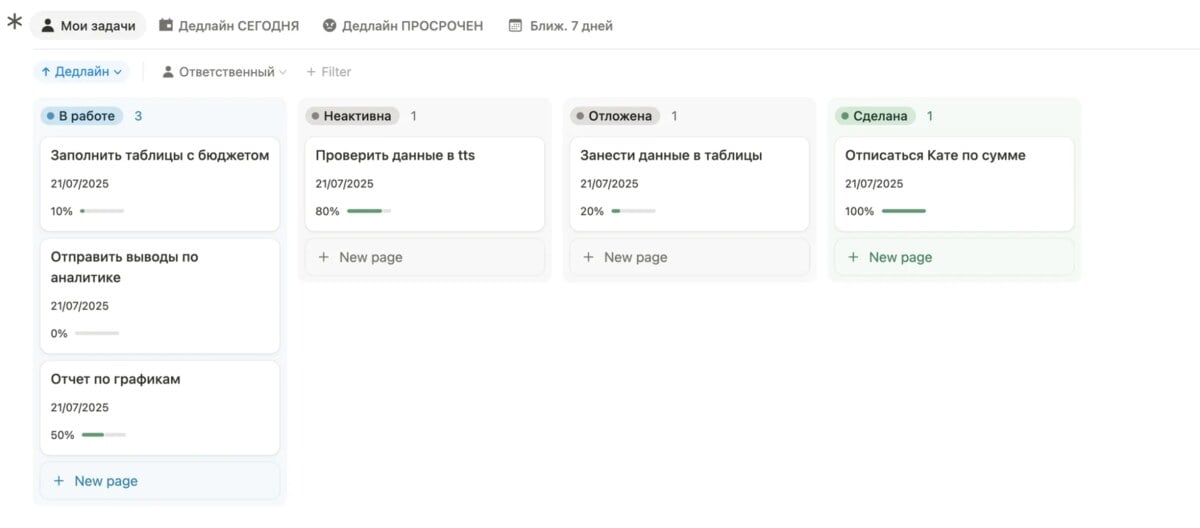This screenshot has width=1200, height=528.
Task: Click the В работе status label
Action: [82, 116]
